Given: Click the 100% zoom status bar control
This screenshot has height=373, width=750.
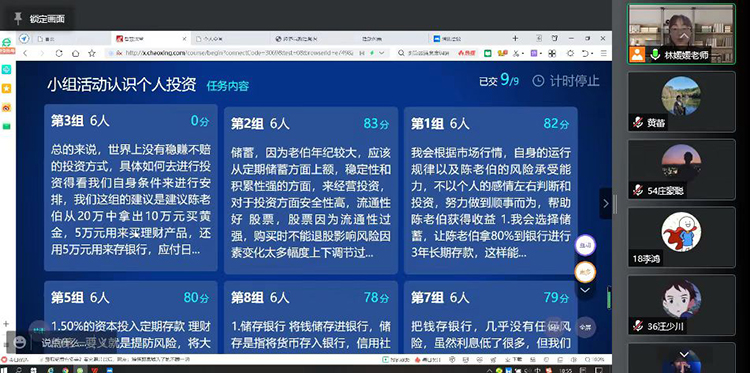Looking at the screenshot, I should click(x=595, y=359).
